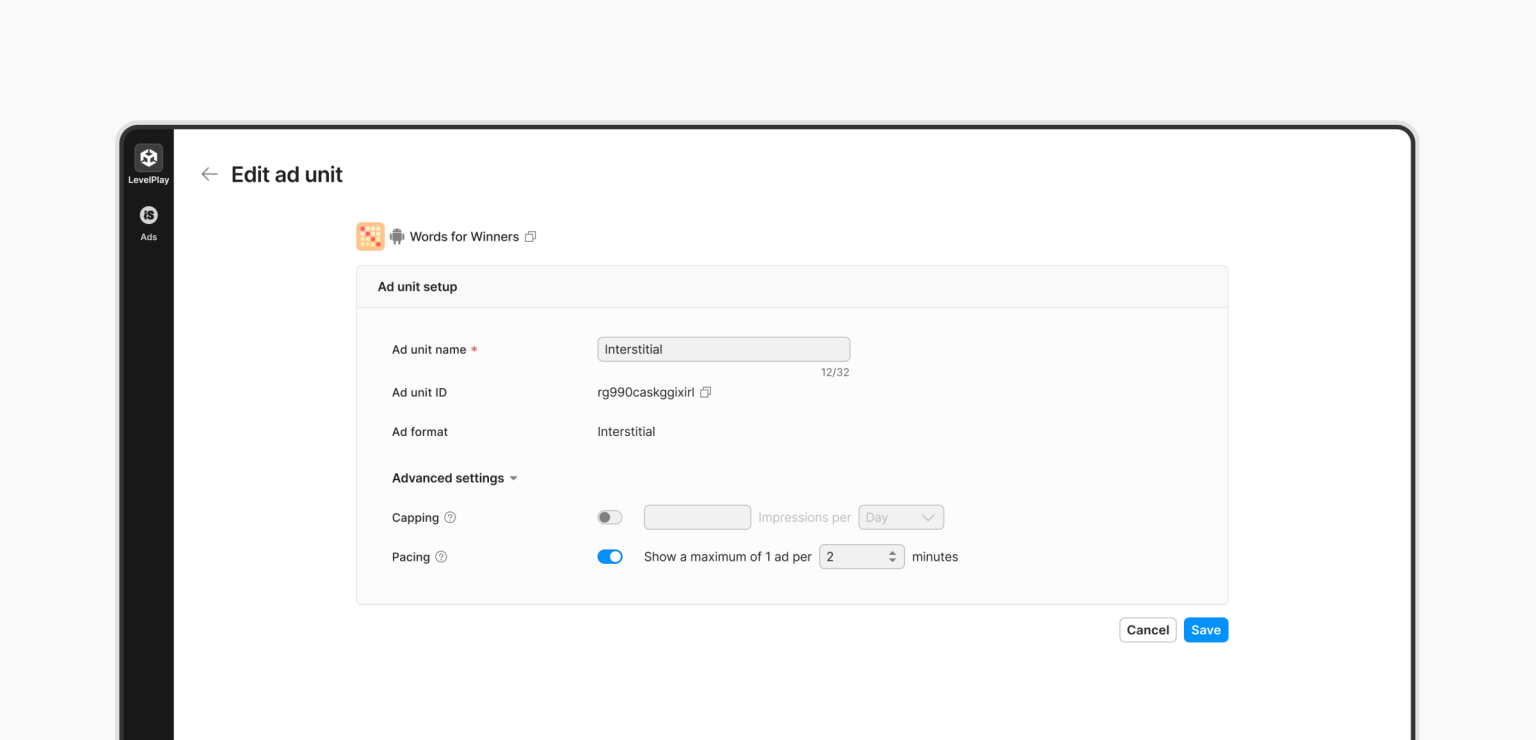This screenshot has width=1536, height=740.
Task: Enable the Capping toggle
Action: (x=610, y=516)
